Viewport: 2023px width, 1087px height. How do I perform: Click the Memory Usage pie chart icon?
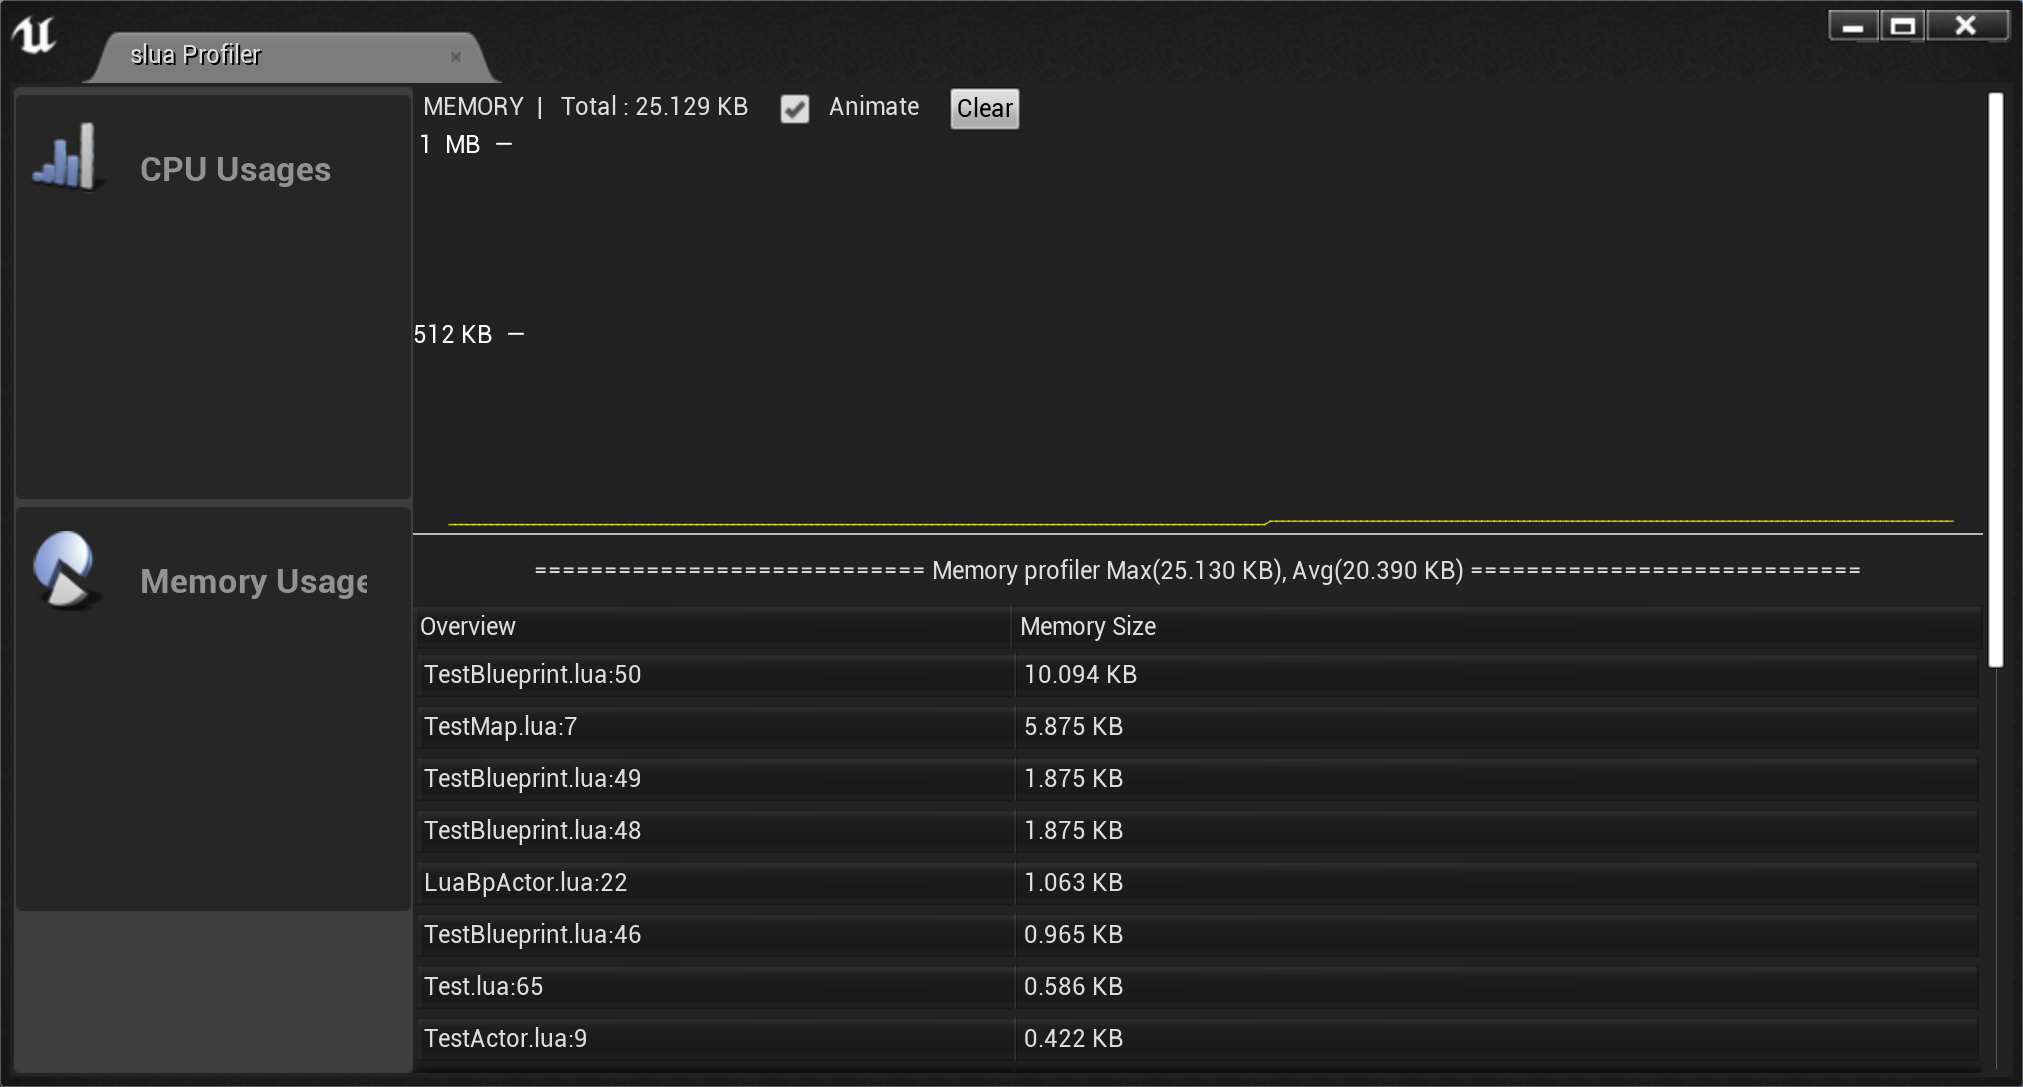coord(66,570)
